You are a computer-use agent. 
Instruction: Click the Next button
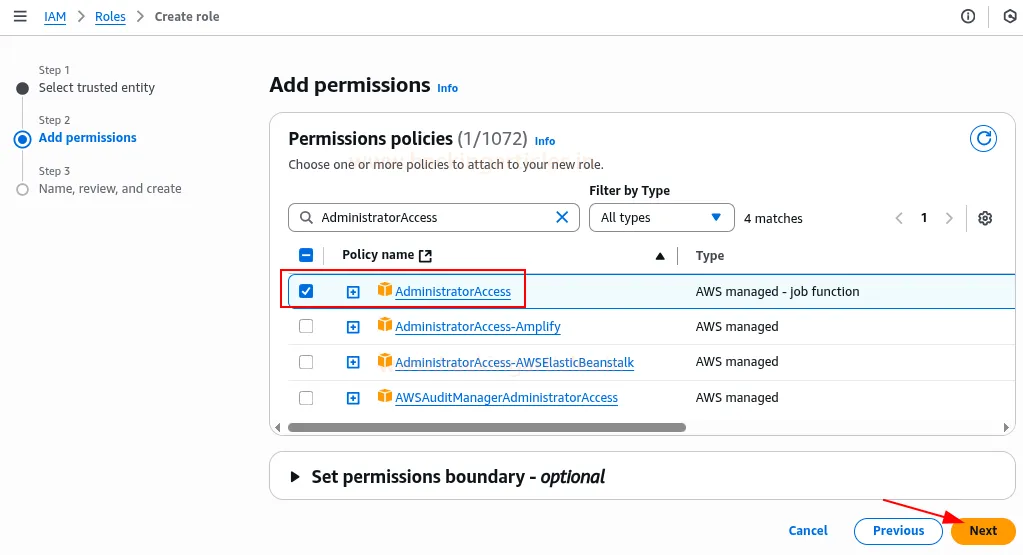tap(983, 531)
